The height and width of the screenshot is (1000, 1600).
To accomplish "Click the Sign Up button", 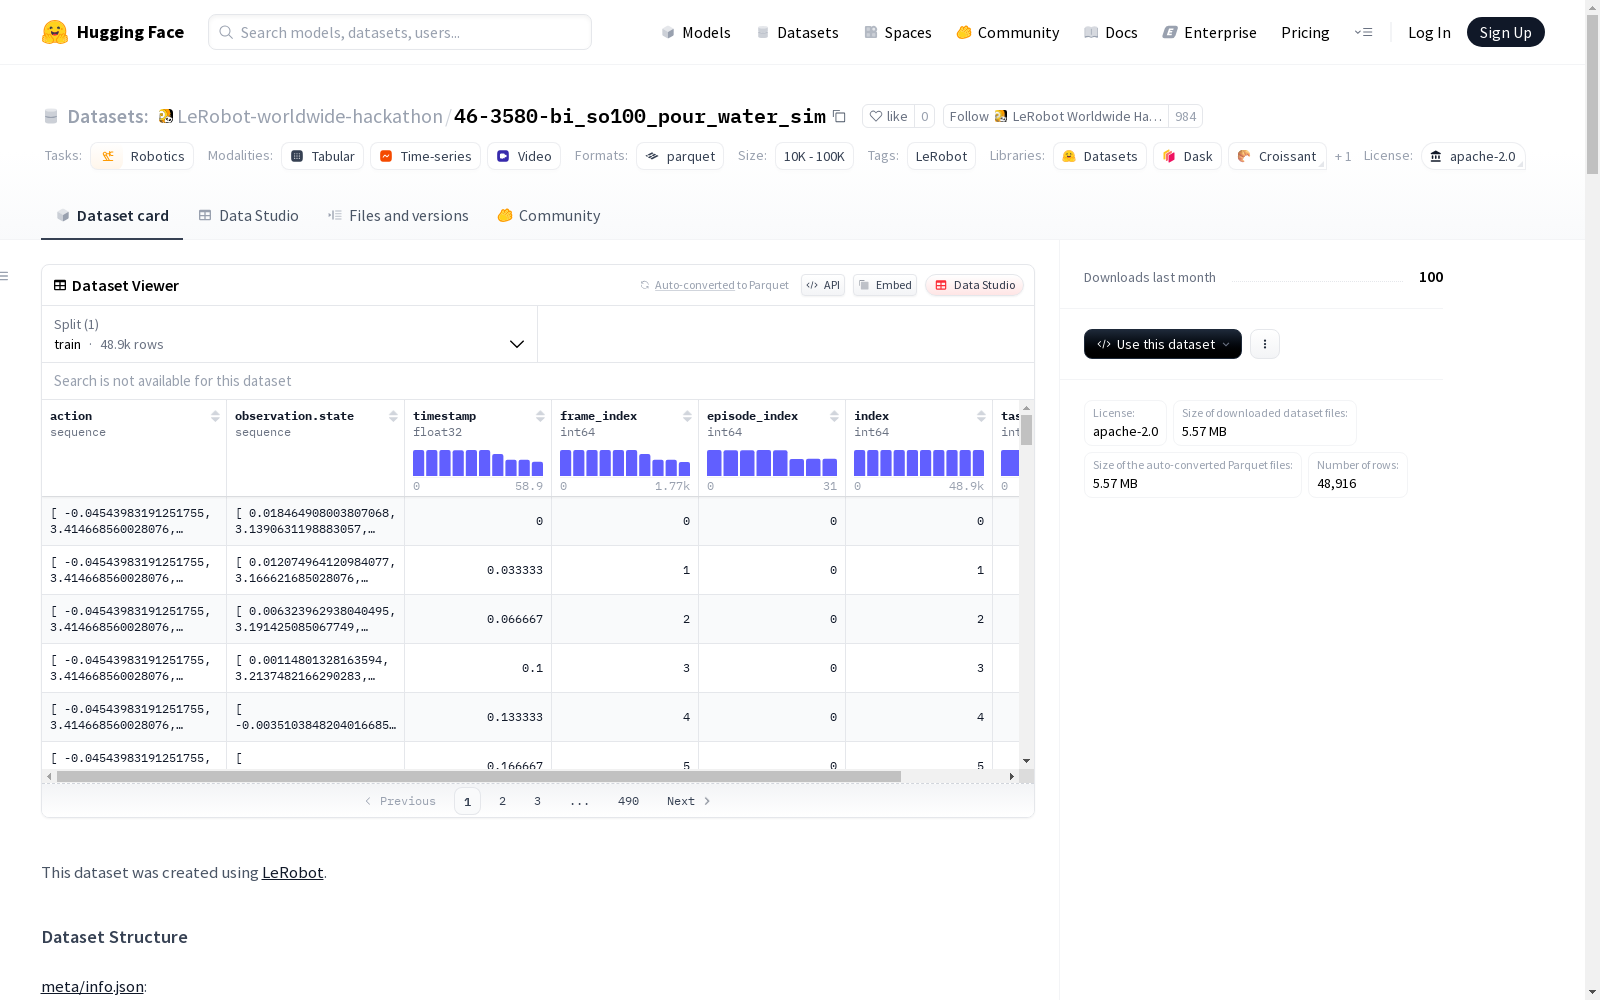I will [x=1506, y=32].
